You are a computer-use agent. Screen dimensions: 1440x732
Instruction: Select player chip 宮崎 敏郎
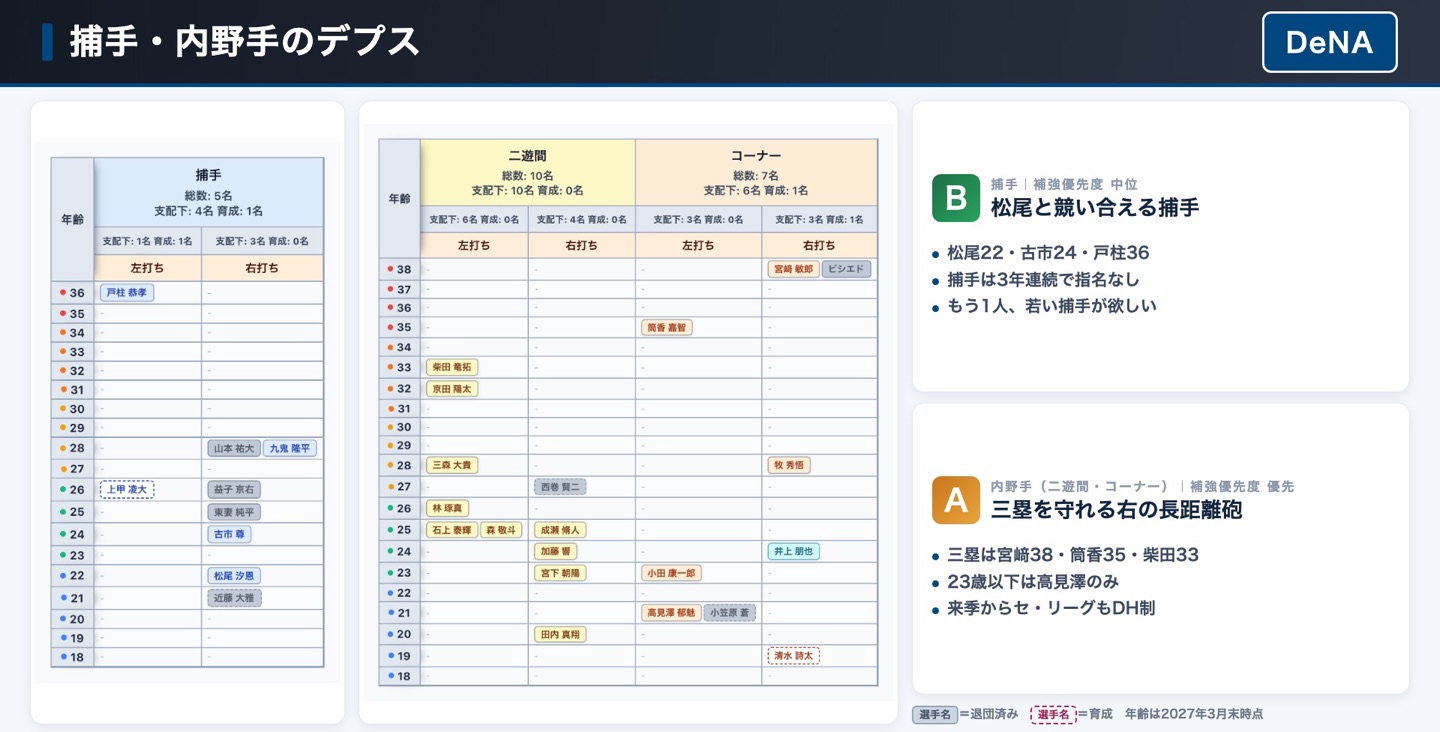click(x=794, y=269)
